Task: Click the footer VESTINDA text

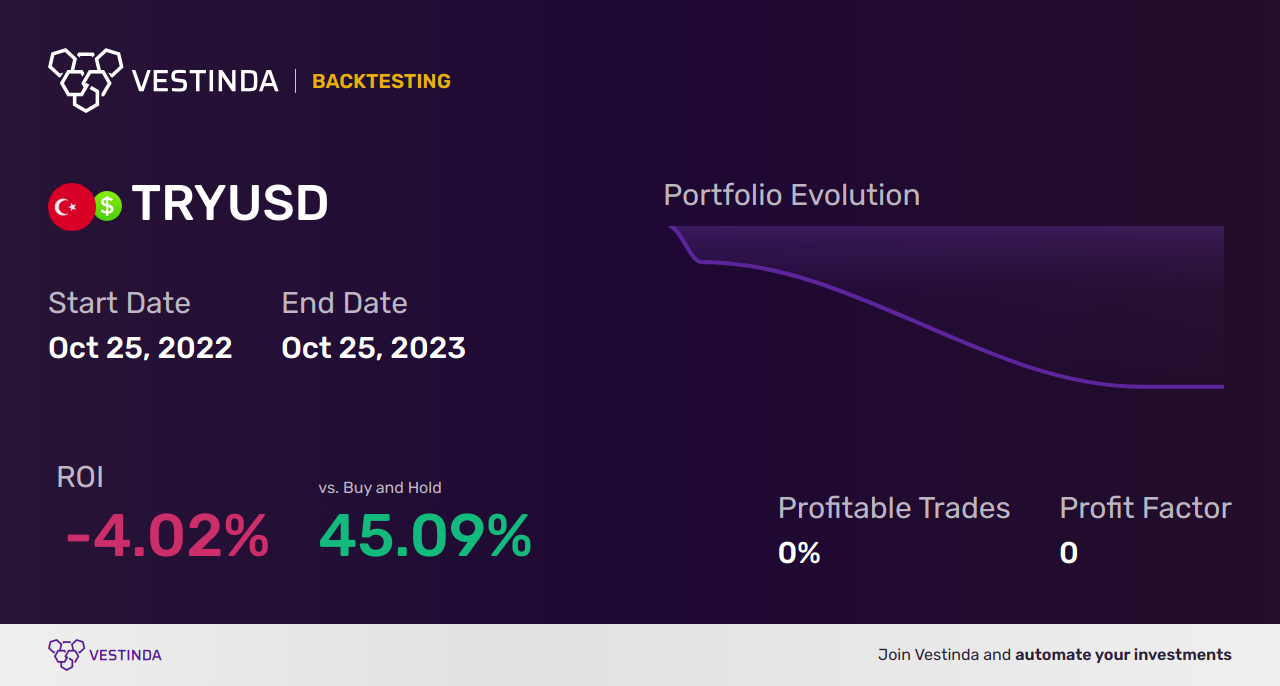Action: tap(125, 655)
